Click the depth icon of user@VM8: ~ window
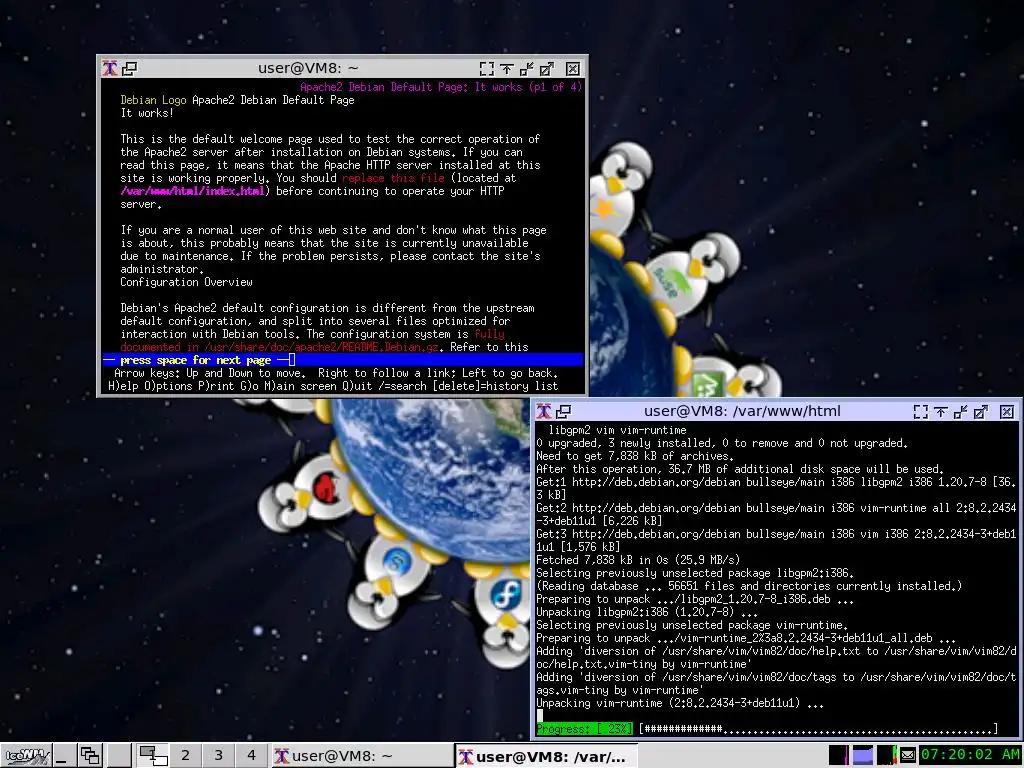This screenshot has width=1024, height=768. coord(130,68)
